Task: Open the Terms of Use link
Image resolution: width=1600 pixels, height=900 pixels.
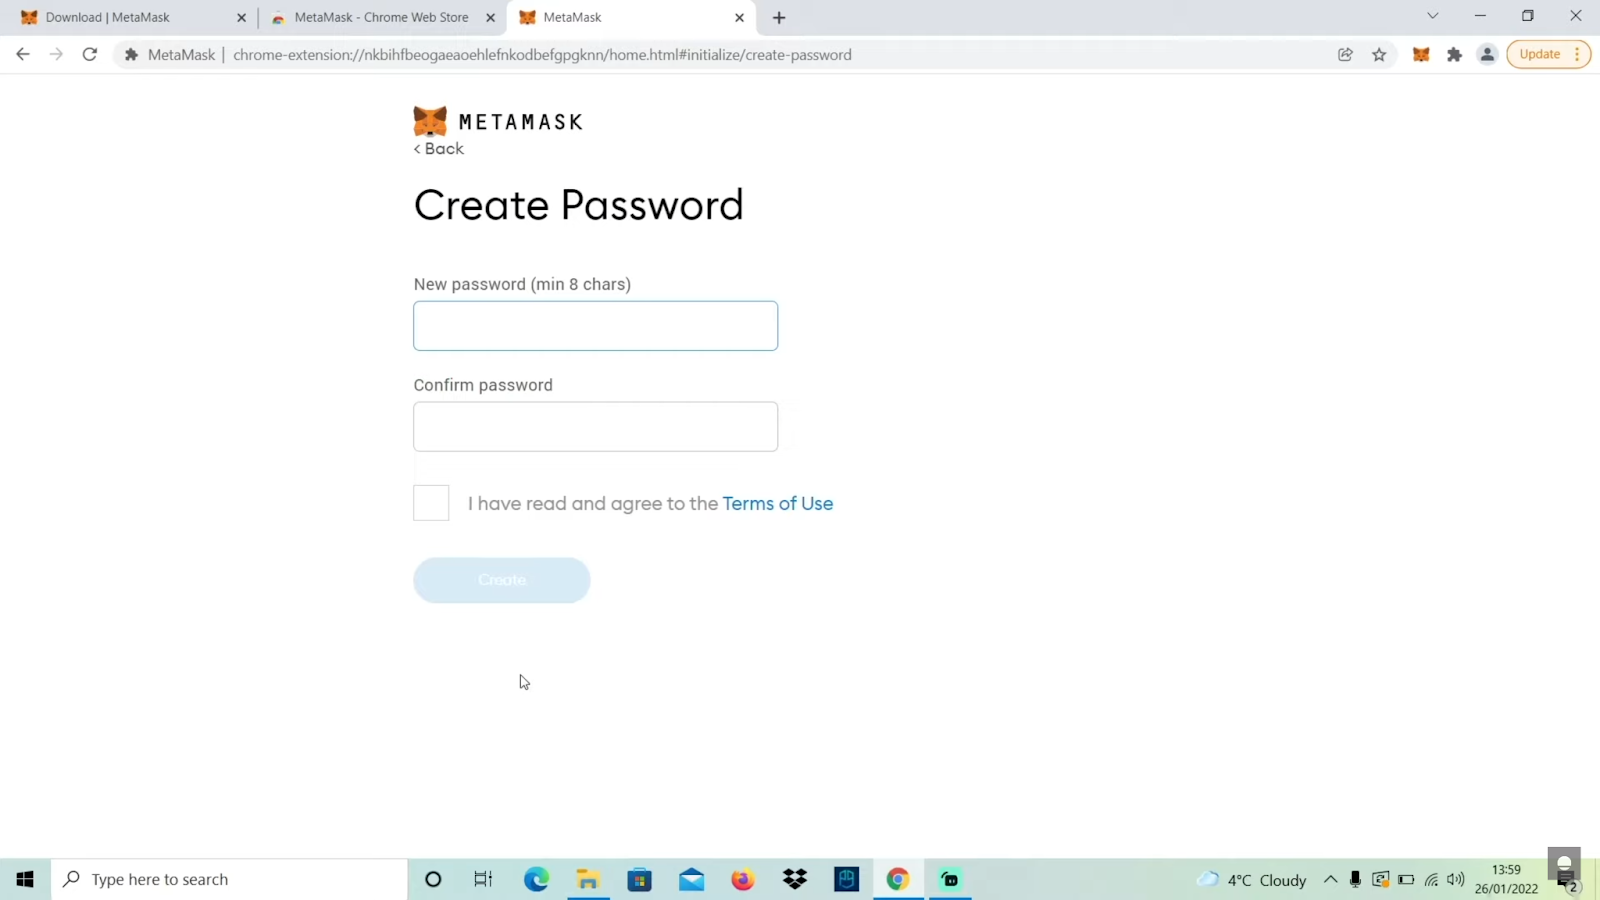Action: pos(778,504)
